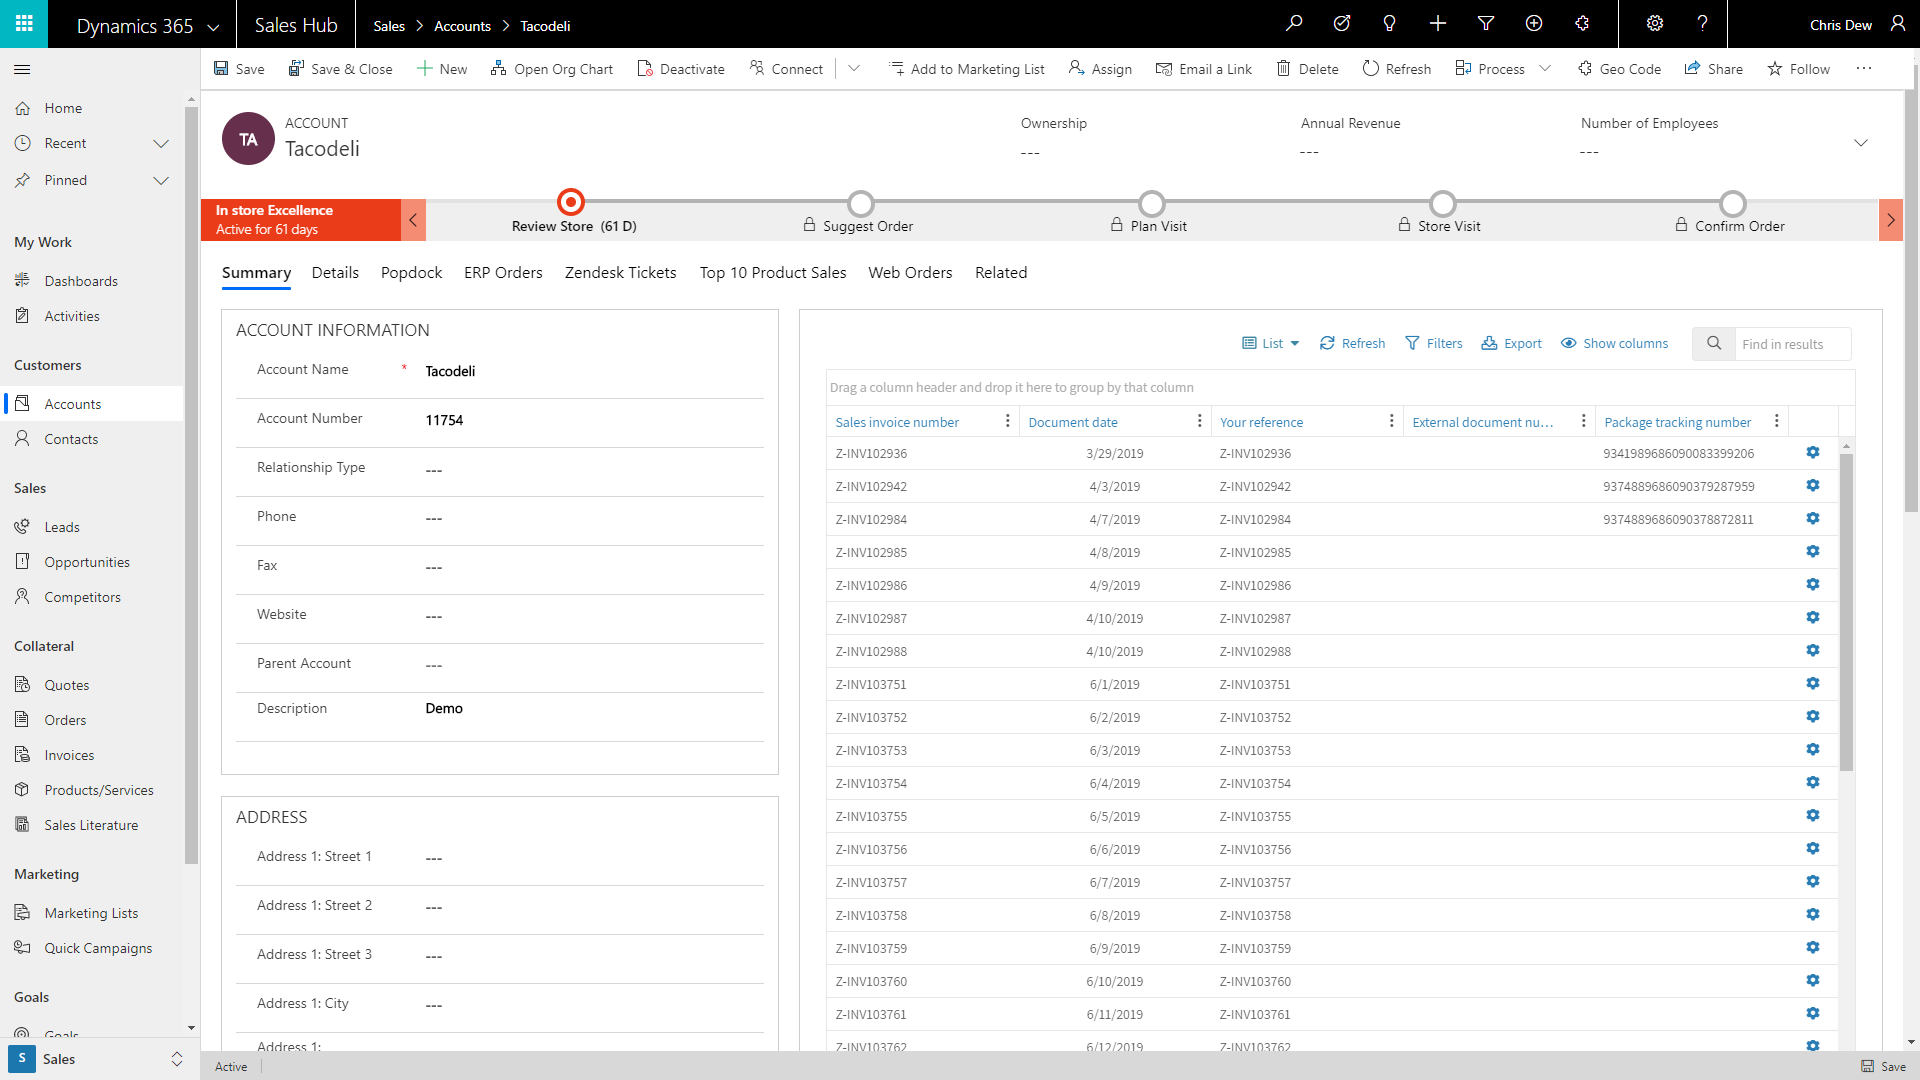Click Save in the command bar

tap(239, 69)
